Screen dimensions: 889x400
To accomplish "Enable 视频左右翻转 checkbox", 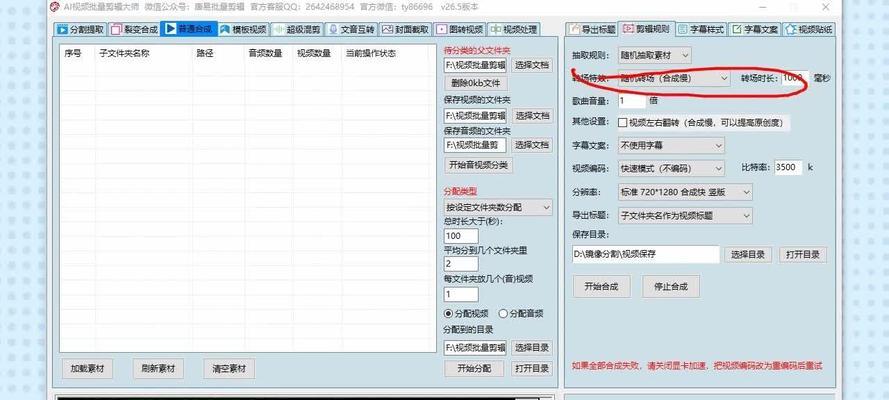I will pyautogui.click(x=623, y=122).
